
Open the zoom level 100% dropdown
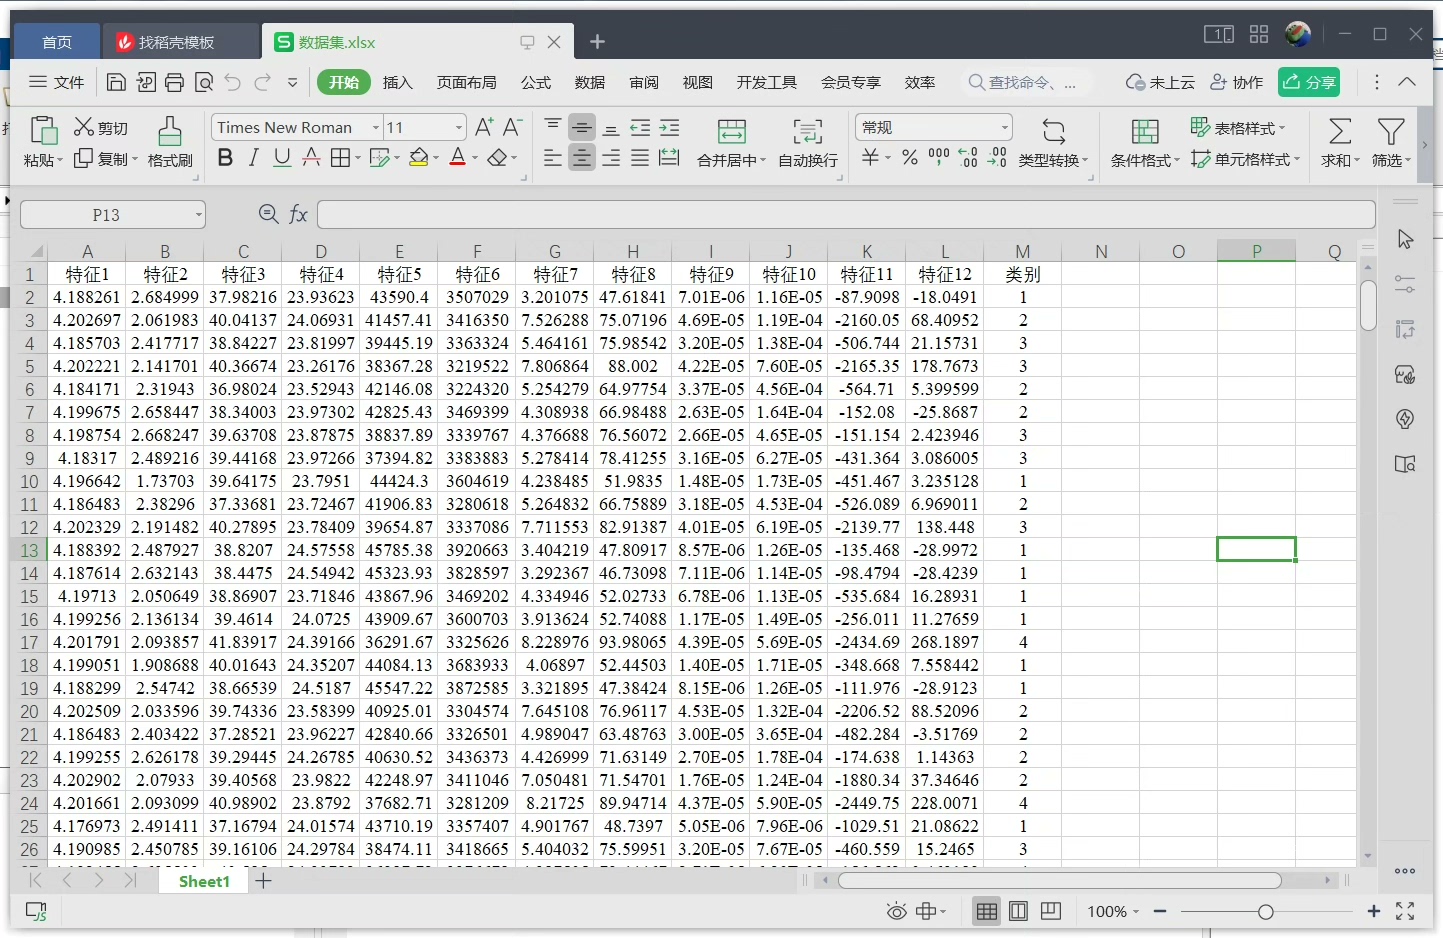[x=1113, y=911]
